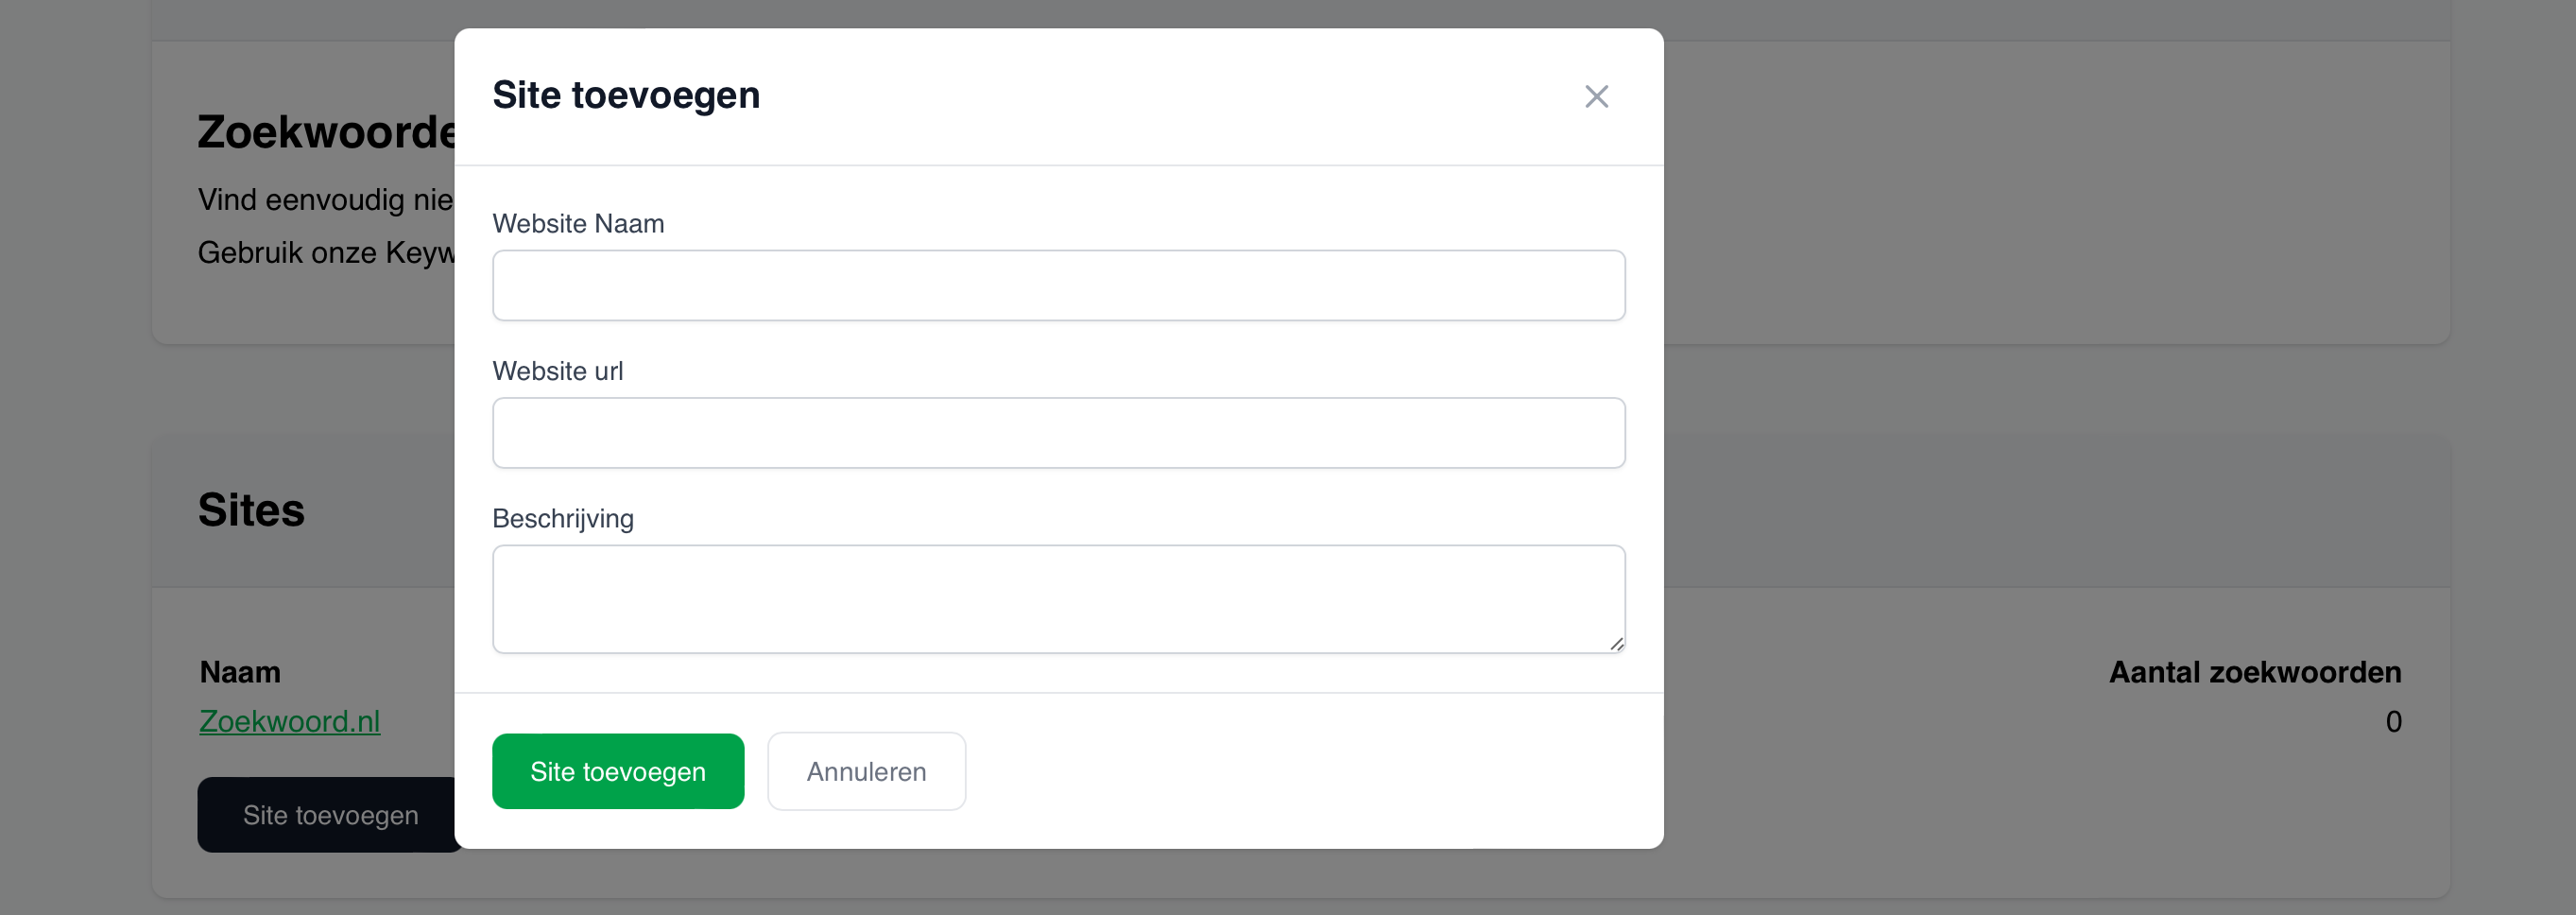The width and height of the screenshot is (2576, 915).
Task: Click the 'Vind eenvoudig' description text
Action: [x=326, y=200]
